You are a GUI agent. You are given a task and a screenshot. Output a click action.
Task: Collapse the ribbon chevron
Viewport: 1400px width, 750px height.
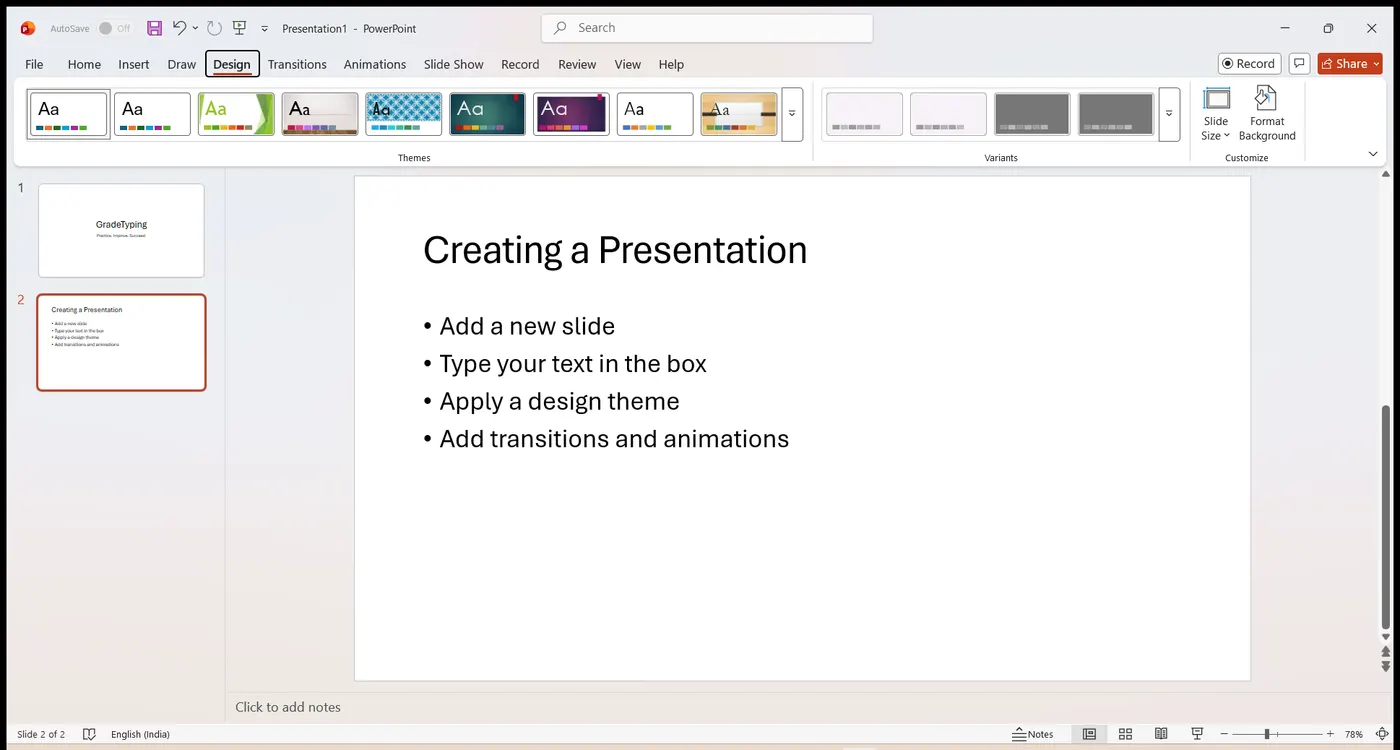pos(1373,154)
